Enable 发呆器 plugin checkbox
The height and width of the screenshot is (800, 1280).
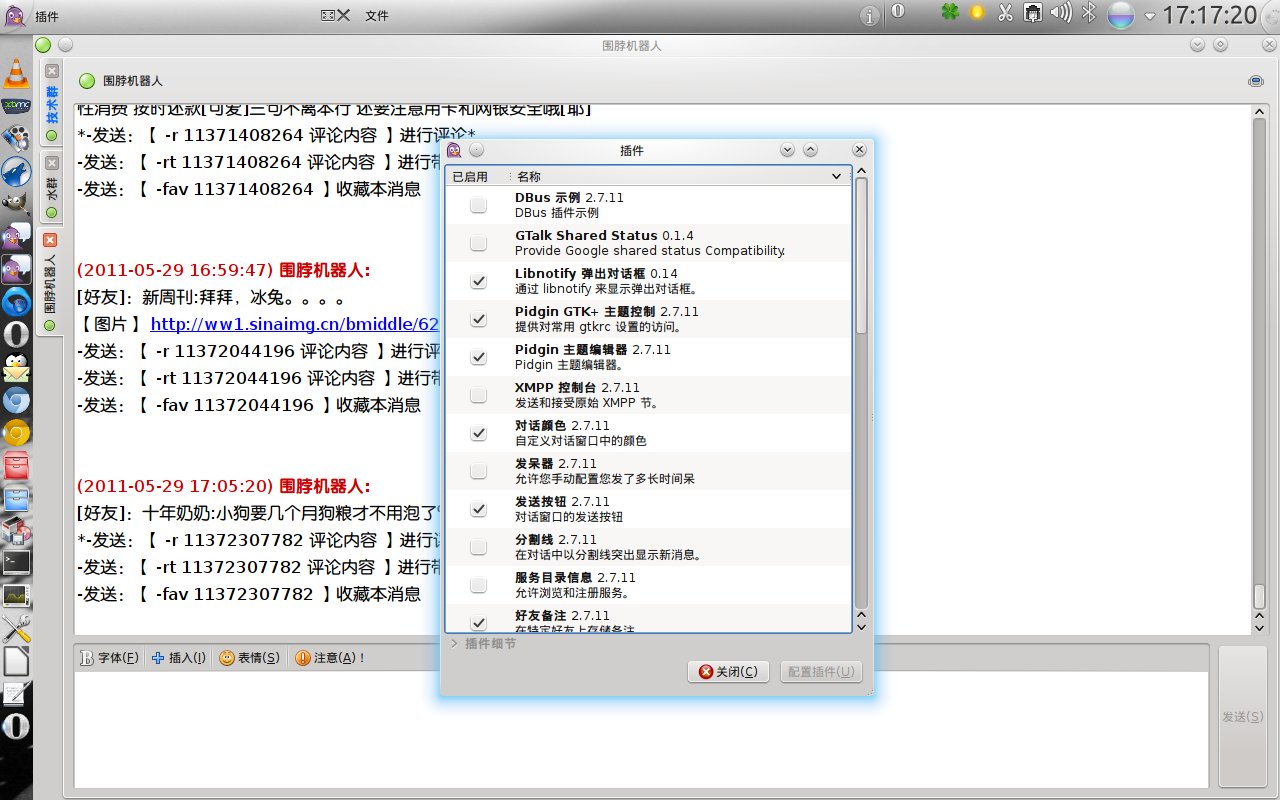point(478,471)
